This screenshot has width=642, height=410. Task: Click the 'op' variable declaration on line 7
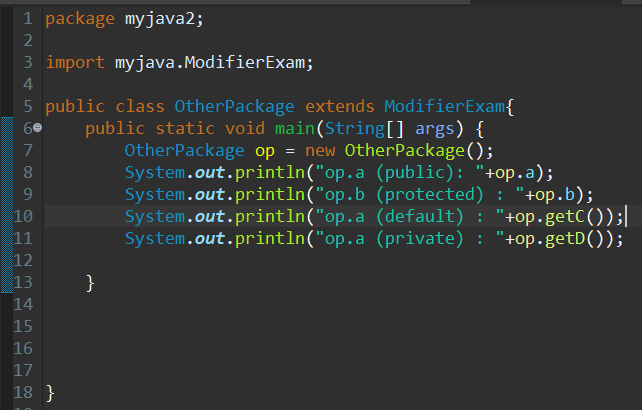265,151
